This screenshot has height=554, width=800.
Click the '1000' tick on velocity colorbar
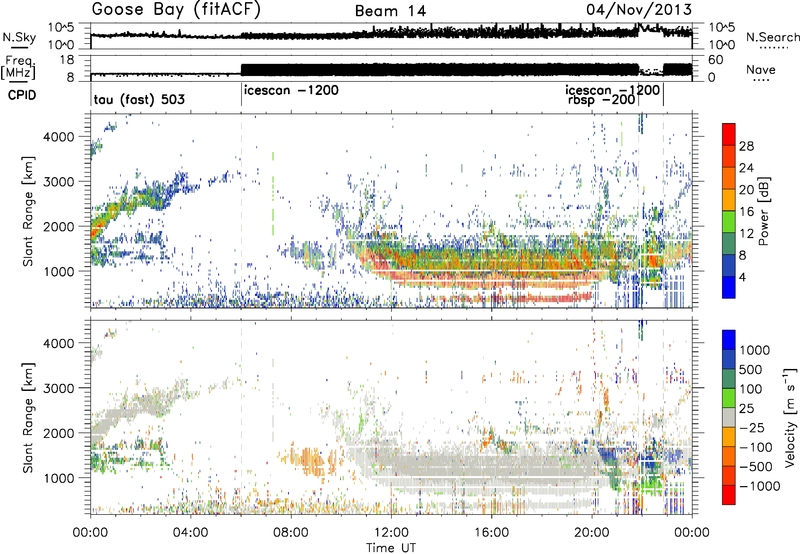(755, 350)
